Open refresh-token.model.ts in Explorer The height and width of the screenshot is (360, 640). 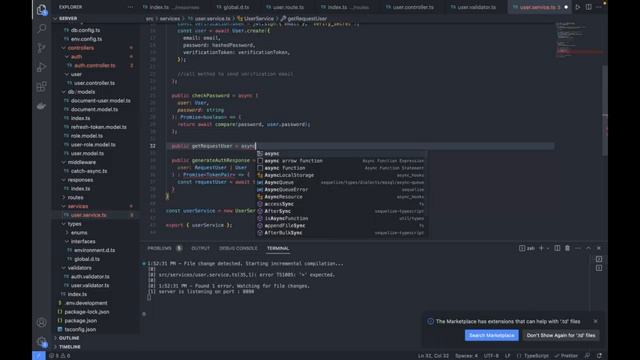99,127
